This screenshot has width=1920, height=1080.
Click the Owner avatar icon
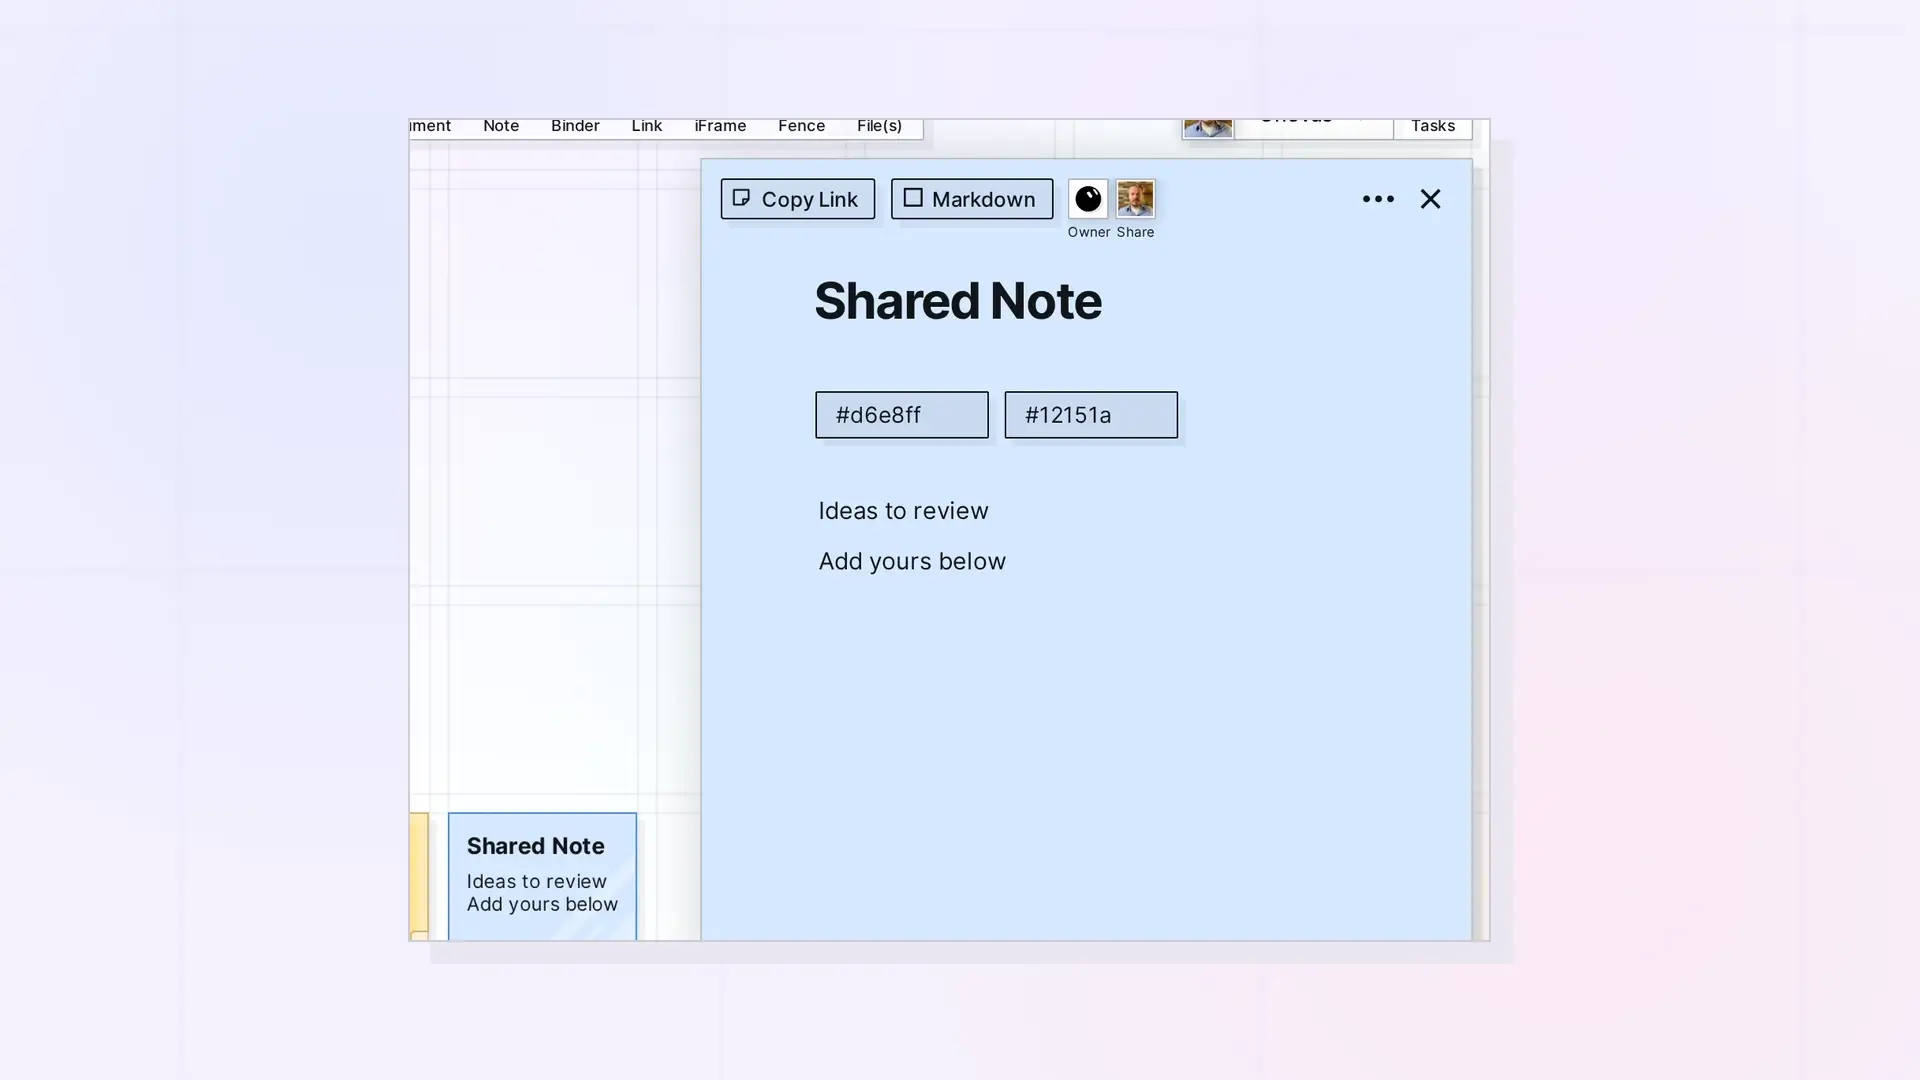click(1087, 199)
